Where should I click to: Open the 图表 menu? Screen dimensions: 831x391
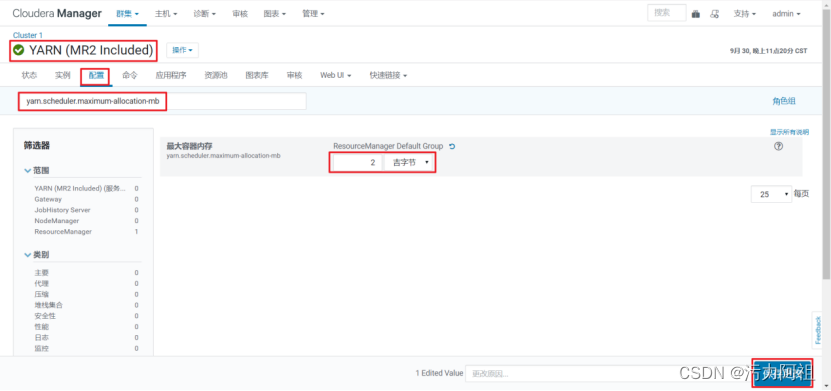click(275, 14)
